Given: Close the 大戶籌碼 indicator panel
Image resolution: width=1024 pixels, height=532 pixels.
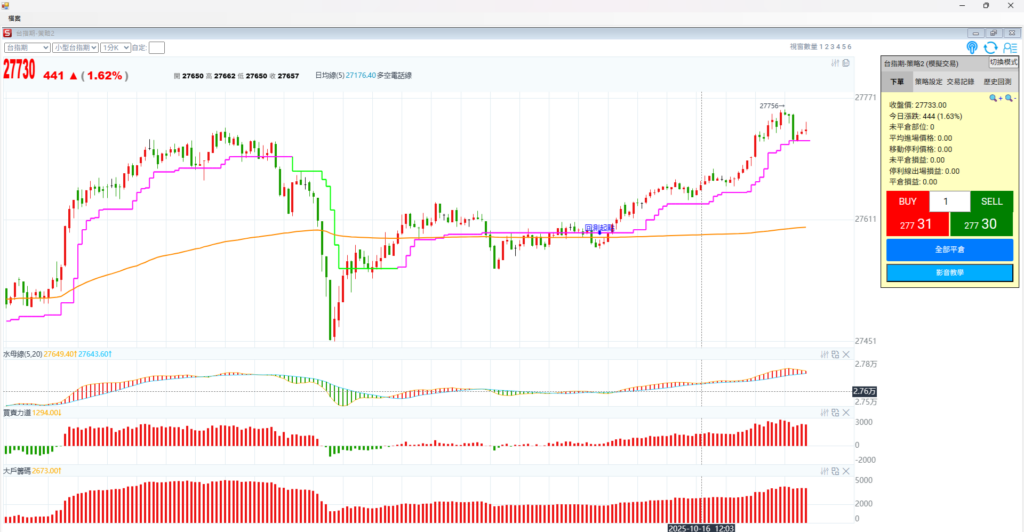Looking at the screenshot, I should click(x=846, y=469).
